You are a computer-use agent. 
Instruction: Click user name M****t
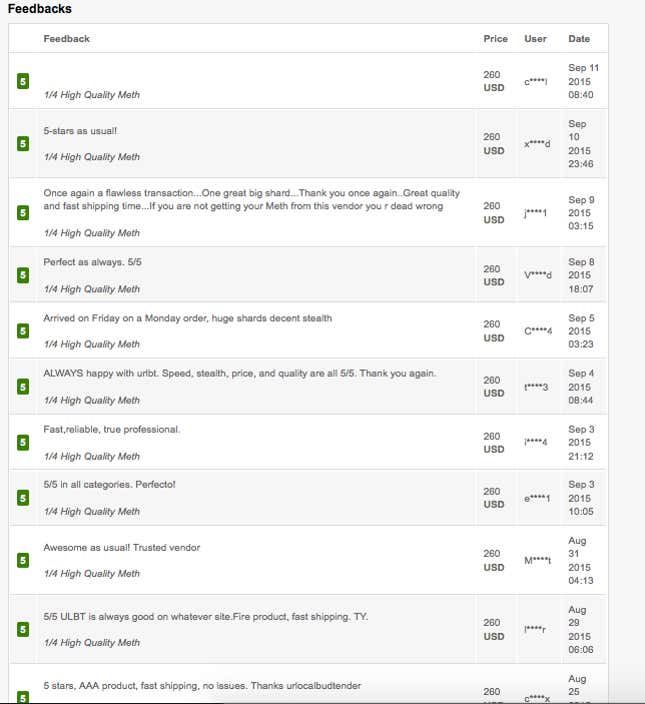[537, 560]
